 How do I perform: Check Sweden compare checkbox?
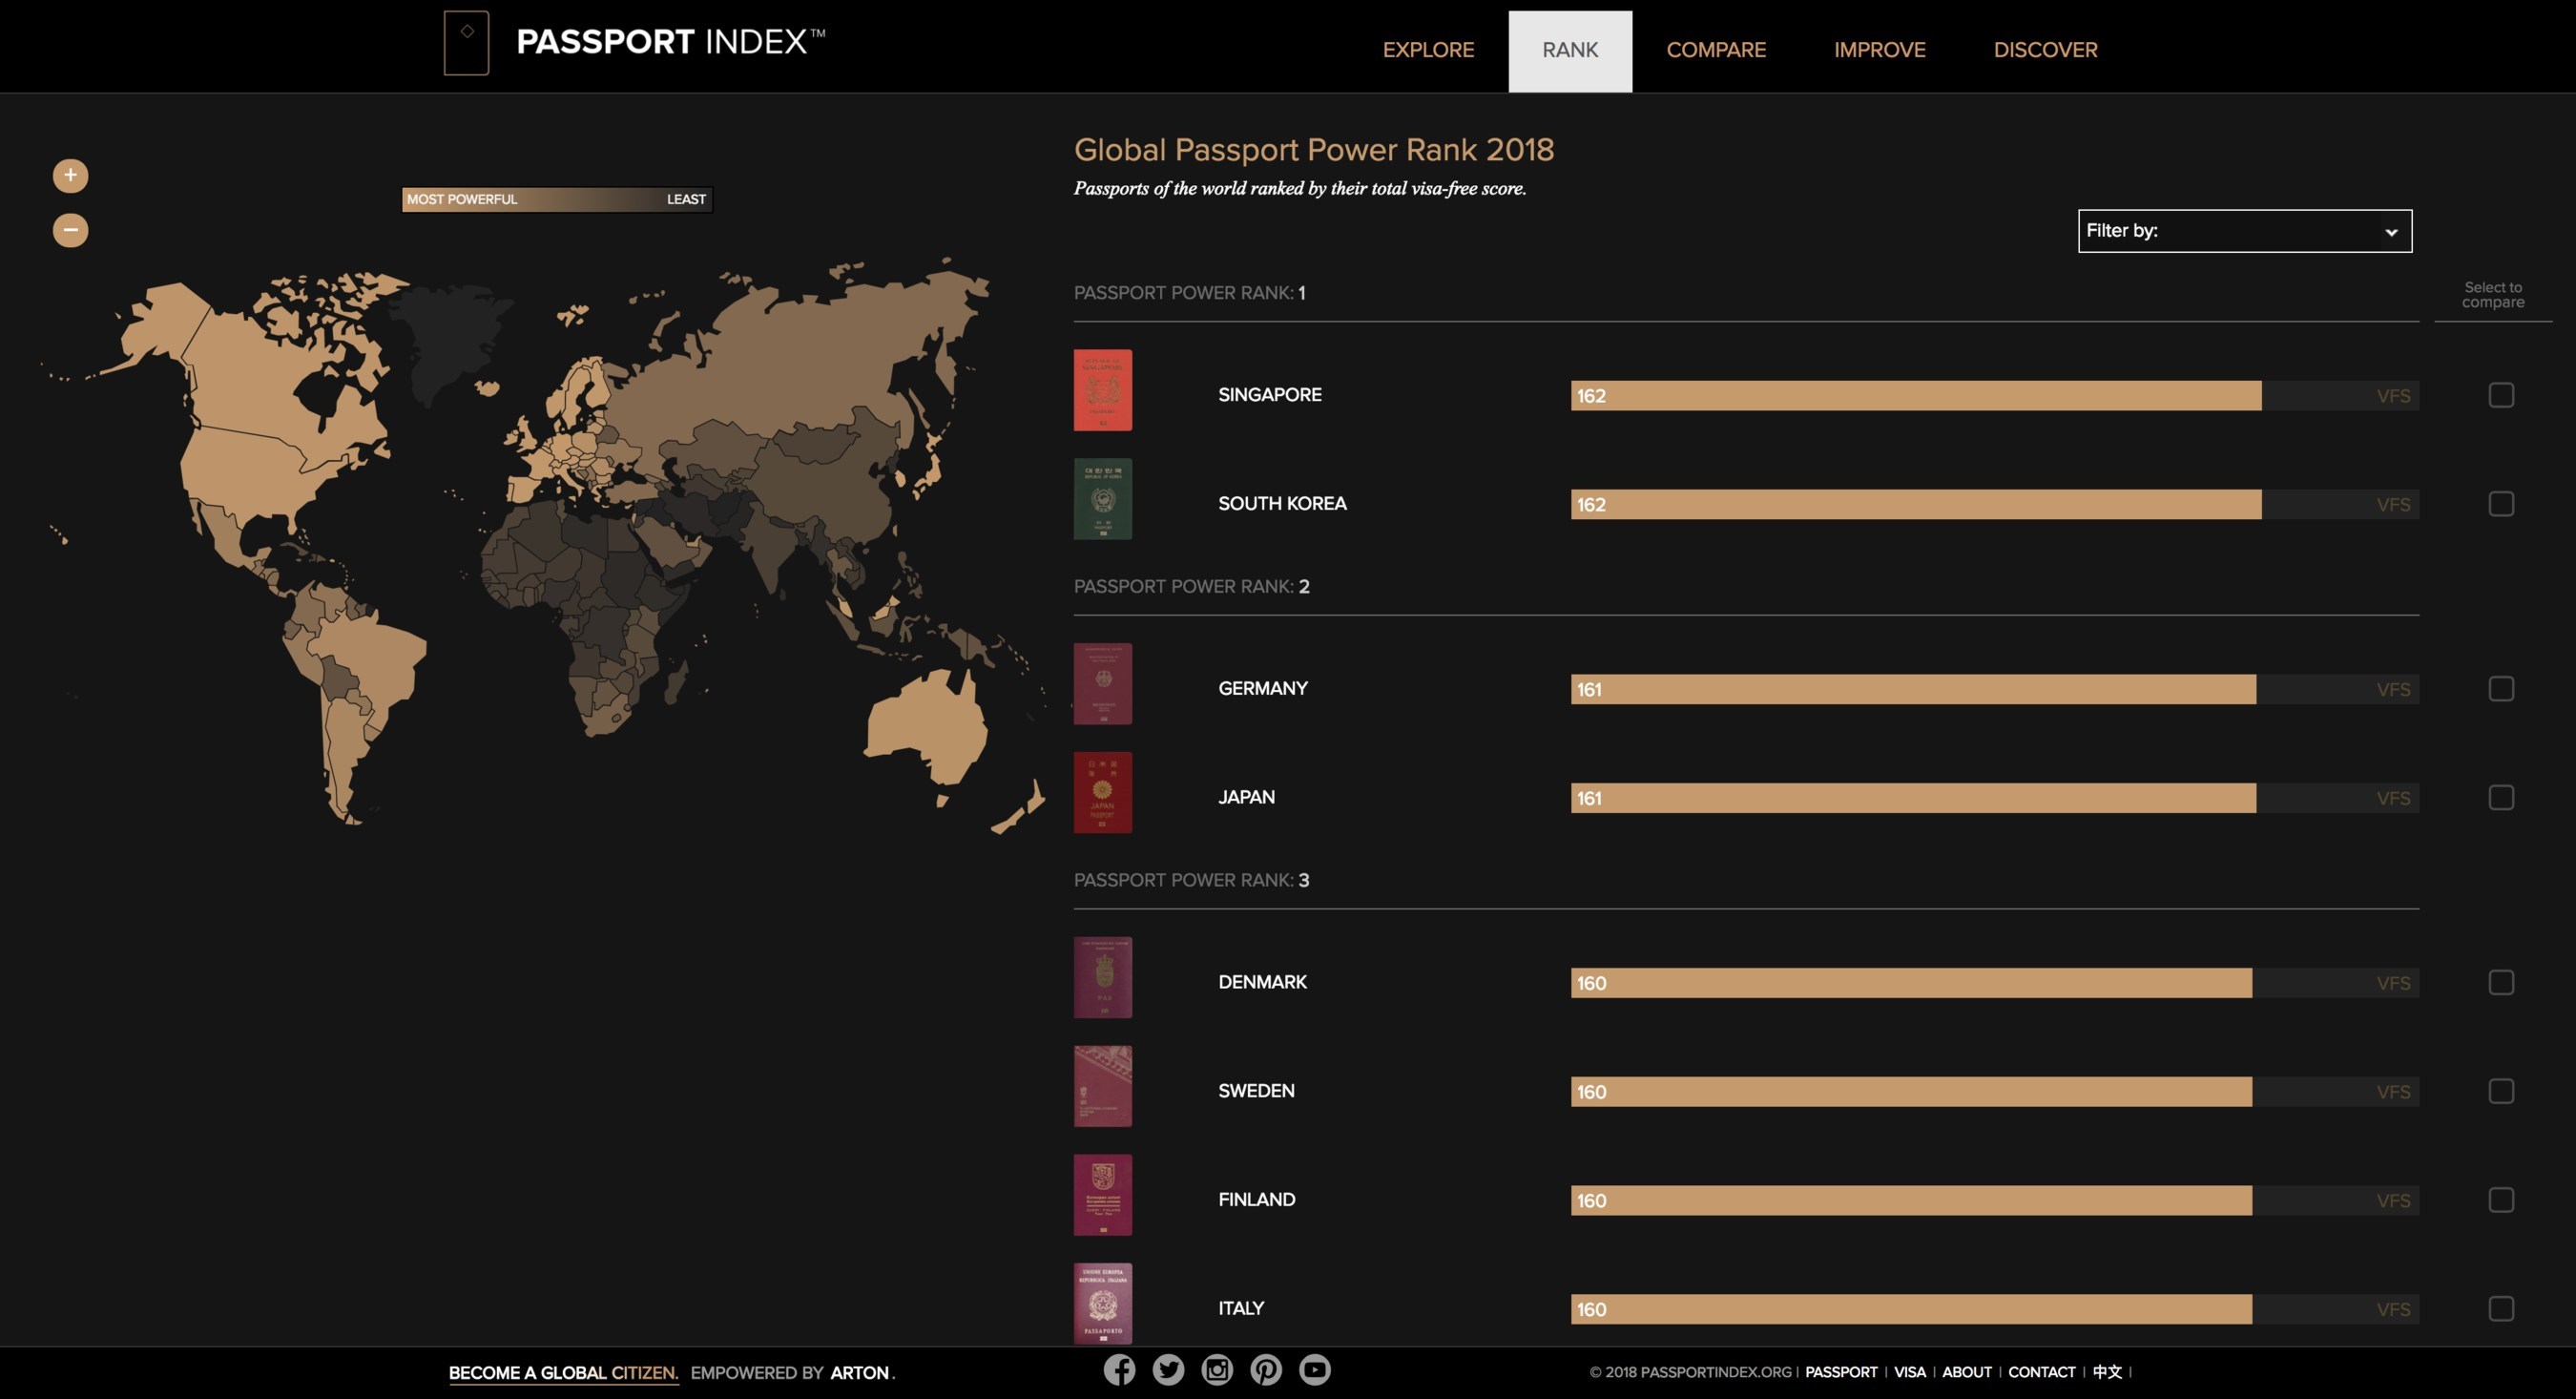point(2501,1092)
